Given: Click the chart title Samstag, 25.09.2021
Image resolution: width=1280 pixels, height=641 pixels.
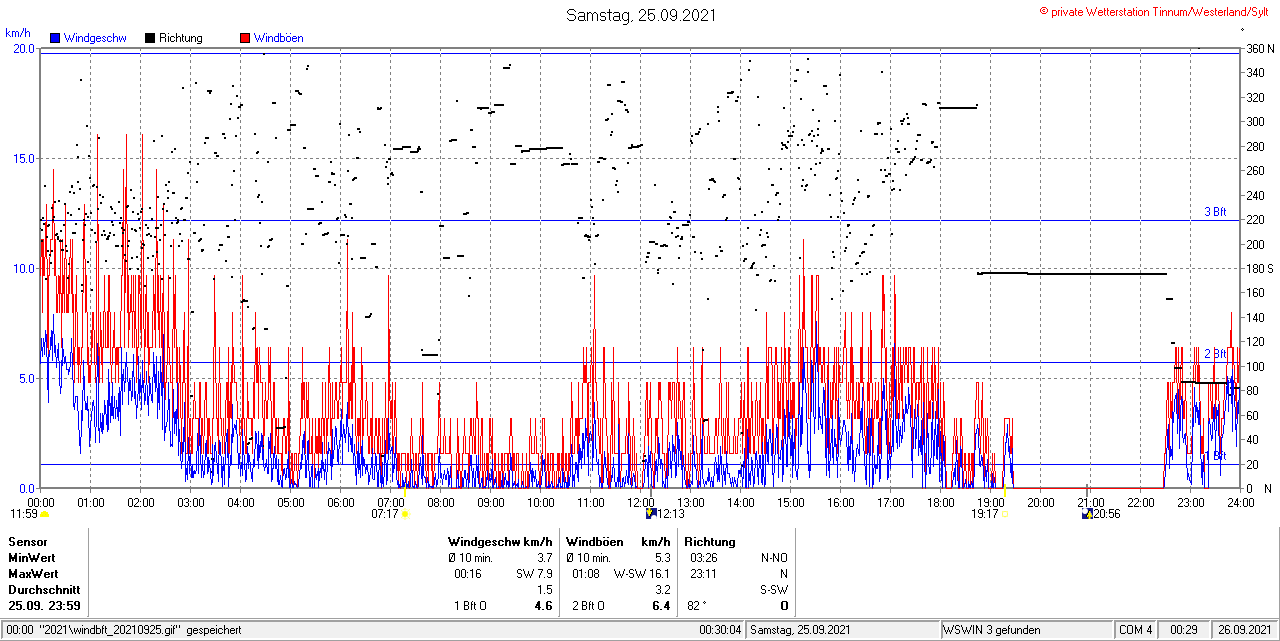Looking at the screenshot, I should click(641, 15).
